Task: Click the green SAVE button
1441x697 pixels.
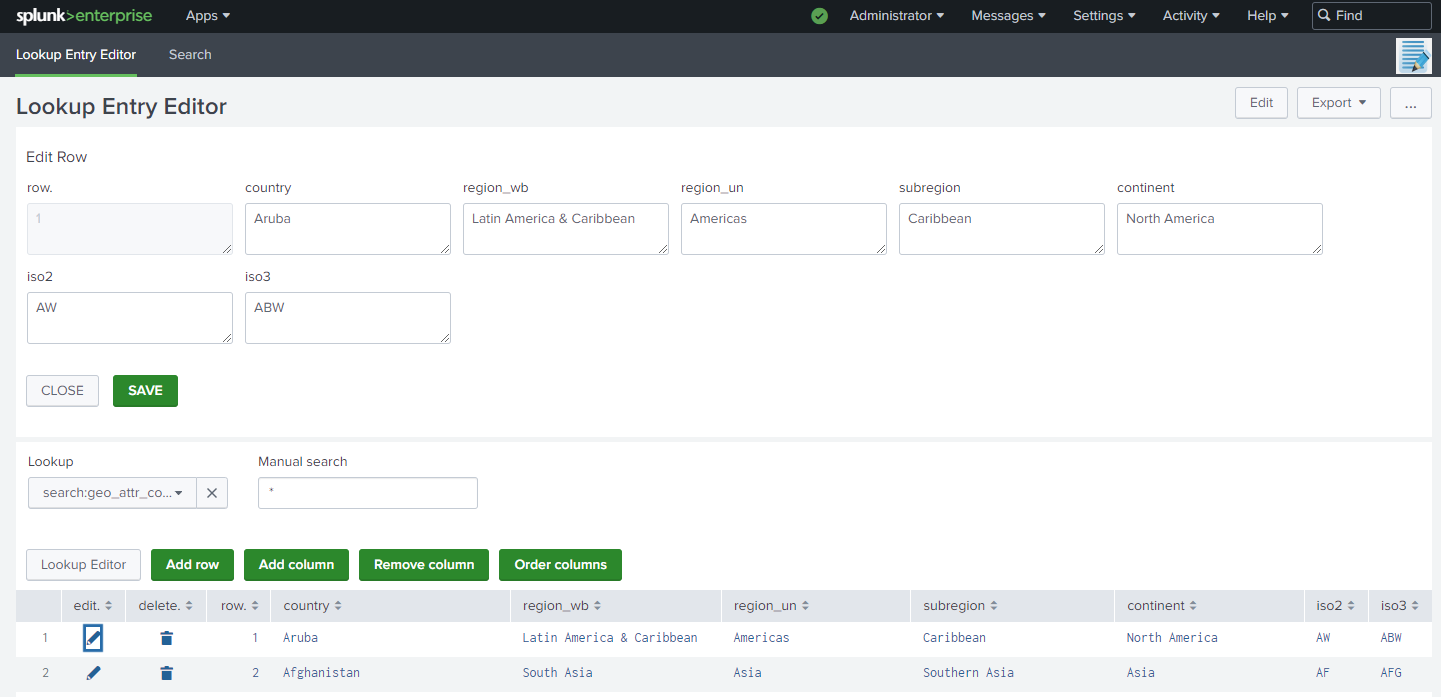Action: point(145,391)
